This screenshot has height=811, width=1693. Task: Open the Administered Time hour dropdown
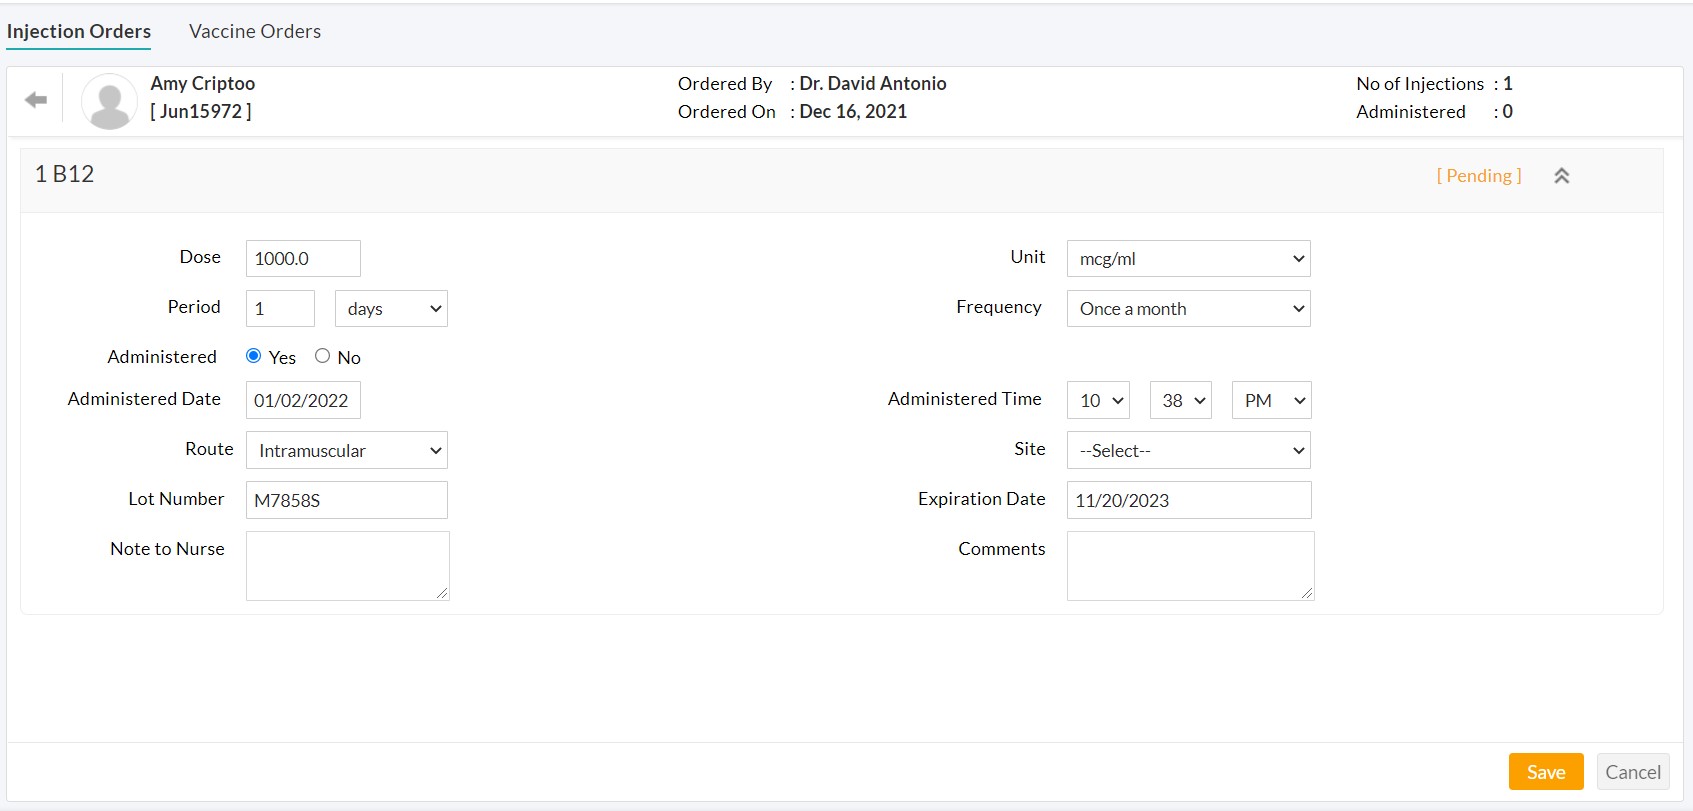(1098, 401)
